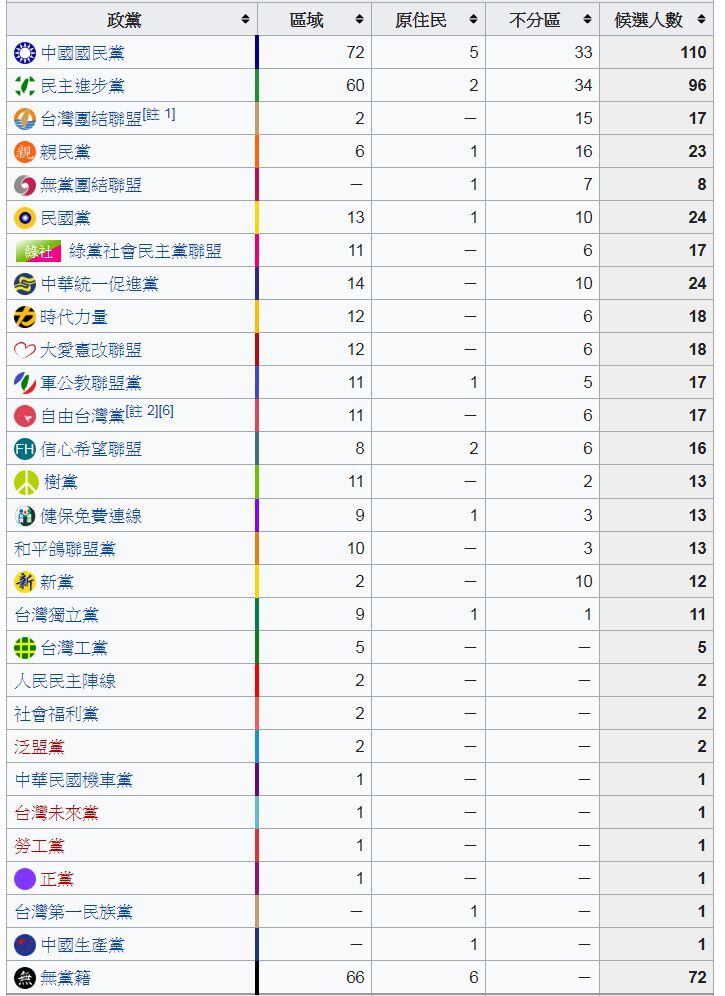
Task: Open the 綠黨社會民主黨聯盟 link
Action: [146, 251]
